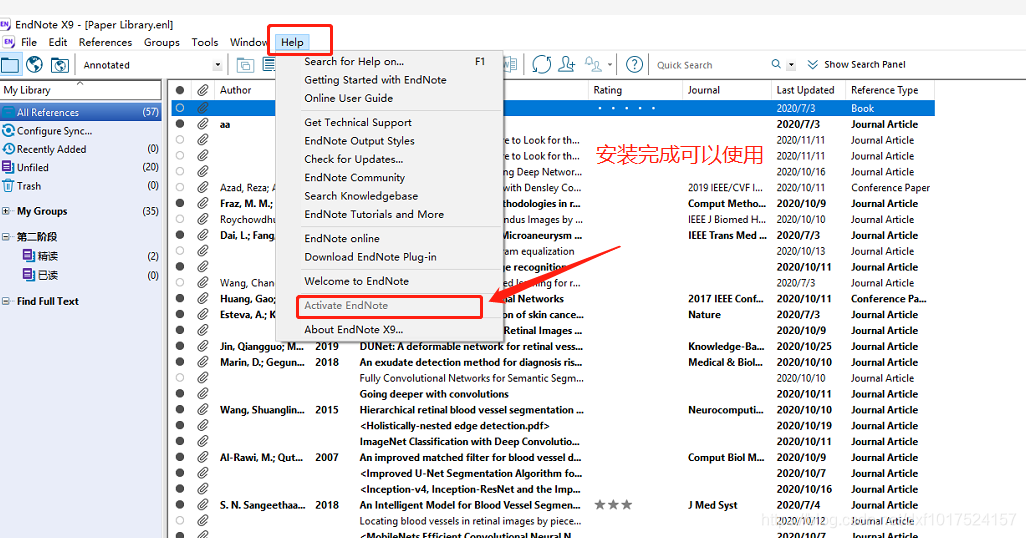The image size is (1026, 538).
Task: Click paperclip icon in Al-Rawi row
Action: click(x=203, y=457)
